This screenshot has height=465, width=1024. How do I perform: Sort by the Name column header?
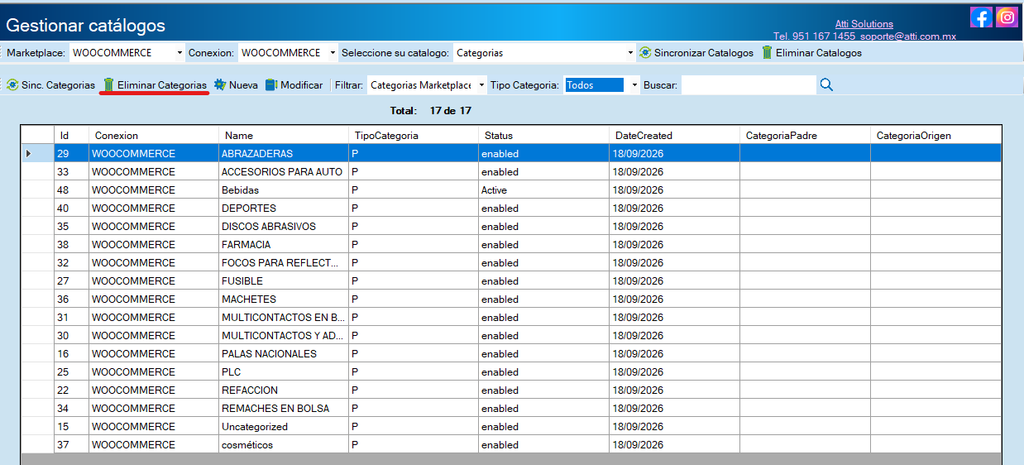pos(283,135)
